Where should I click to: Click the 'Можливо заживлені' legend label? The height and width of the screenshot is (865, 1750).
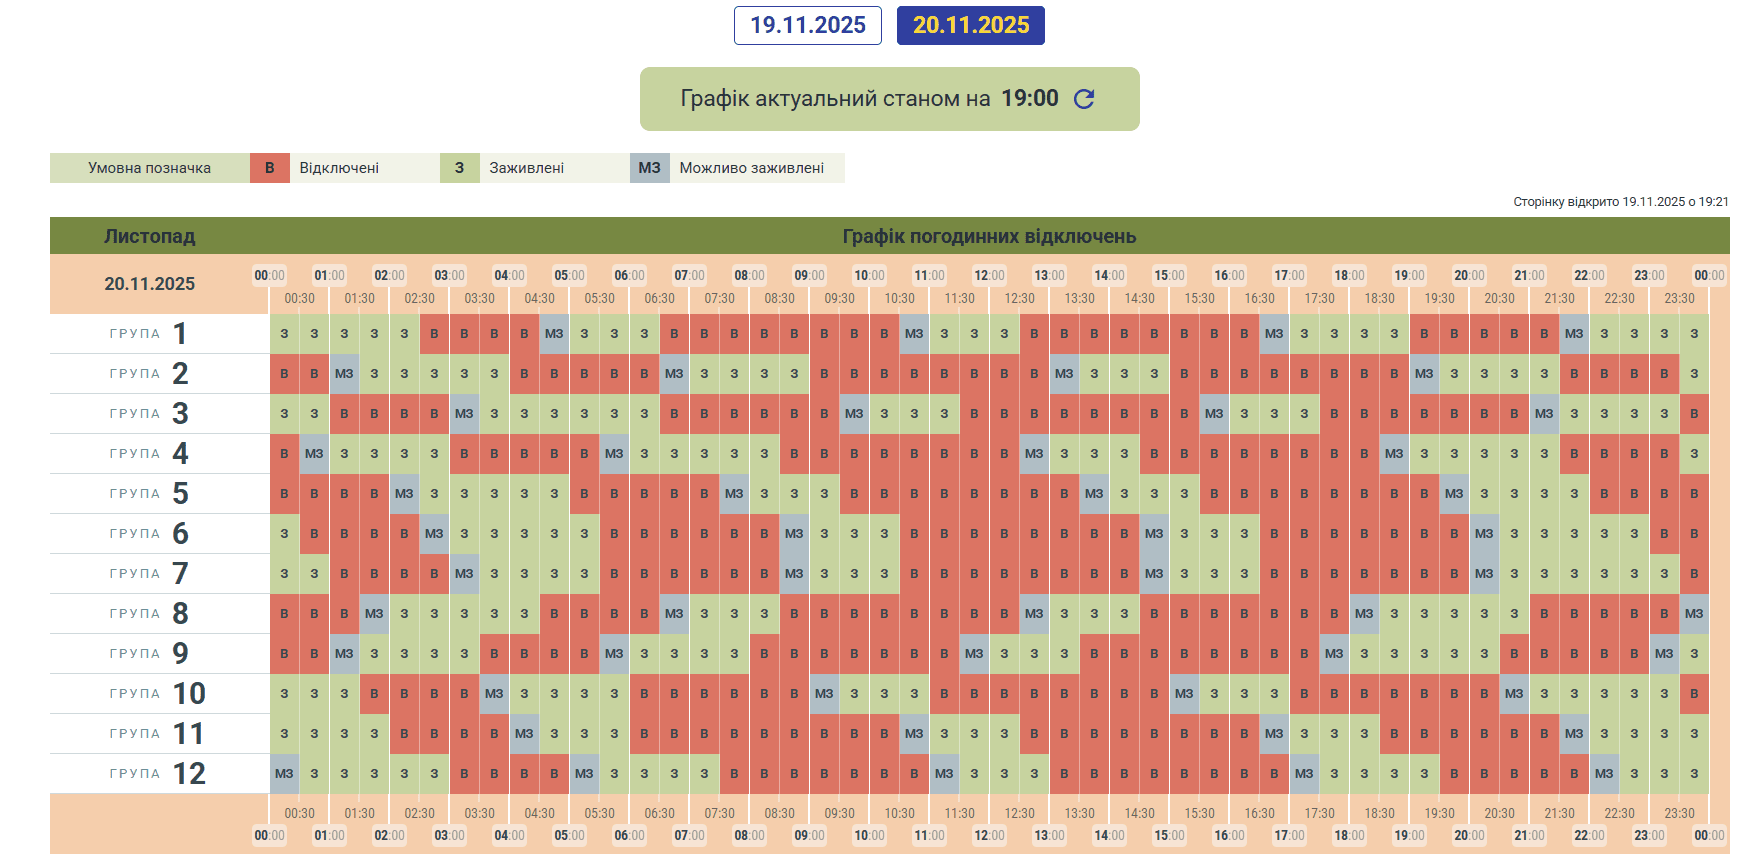[x=751, y=168]
